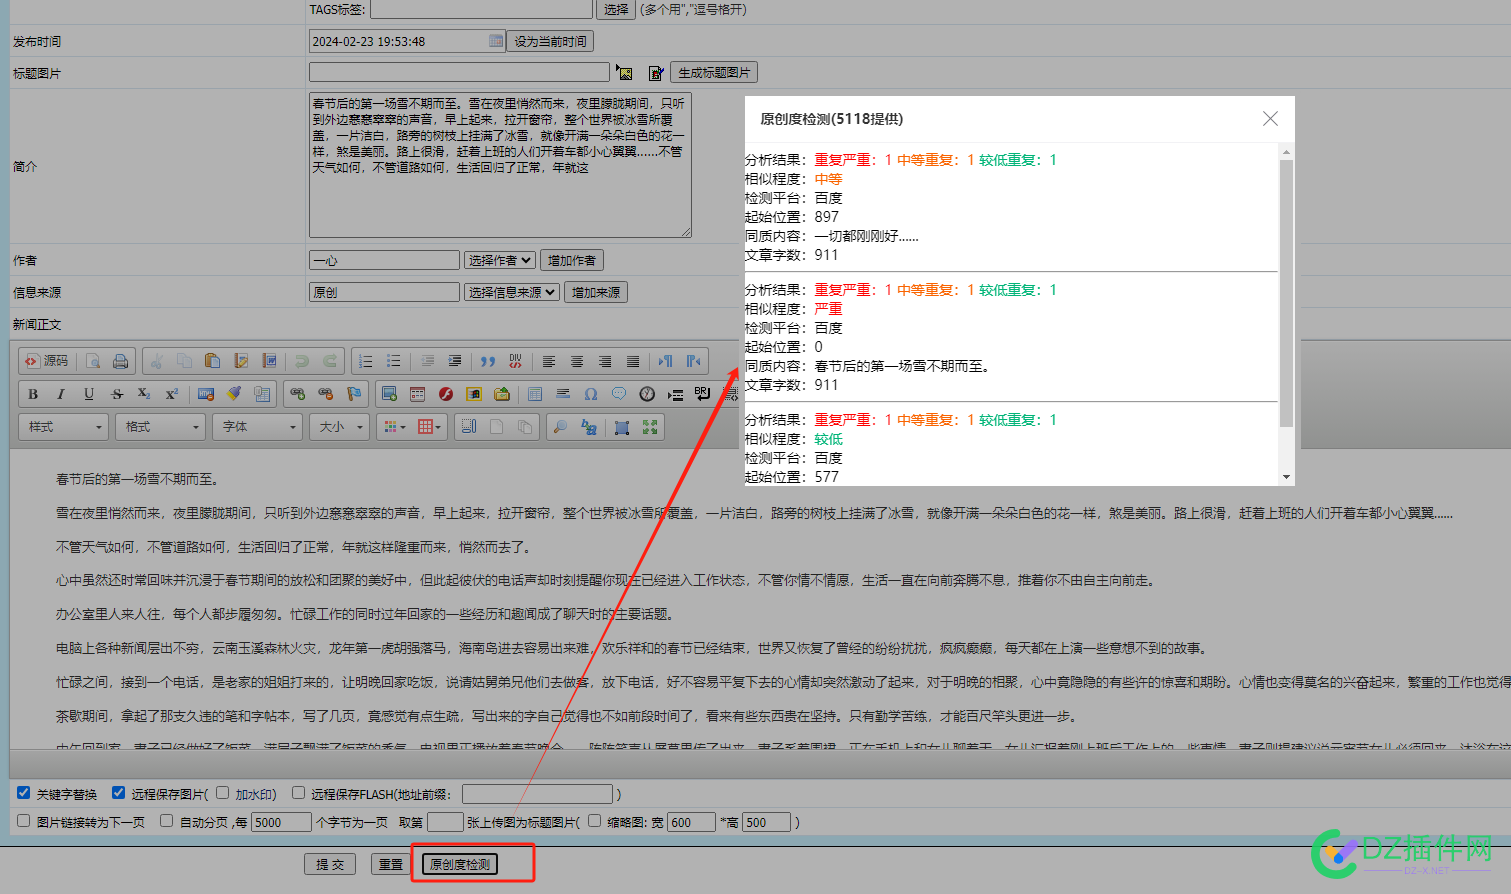Open 选择作者 dropdown
This screenshot has height=894, width=1511.
[500, 261]
